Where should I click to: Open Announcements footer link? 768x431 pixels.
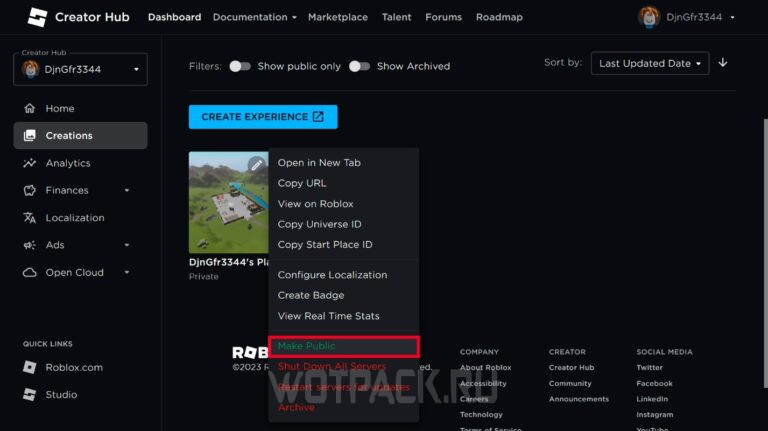pyautogui.click(x=578, y=399)
